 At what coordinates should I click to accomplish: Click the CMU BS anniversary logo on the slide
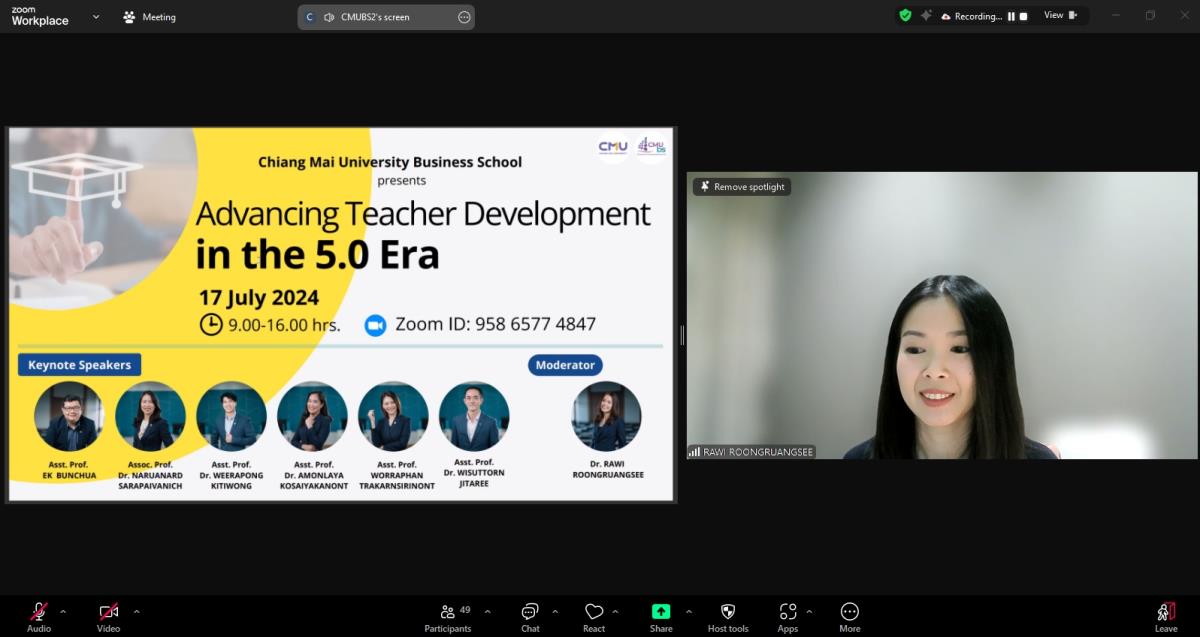pos(652,147)
